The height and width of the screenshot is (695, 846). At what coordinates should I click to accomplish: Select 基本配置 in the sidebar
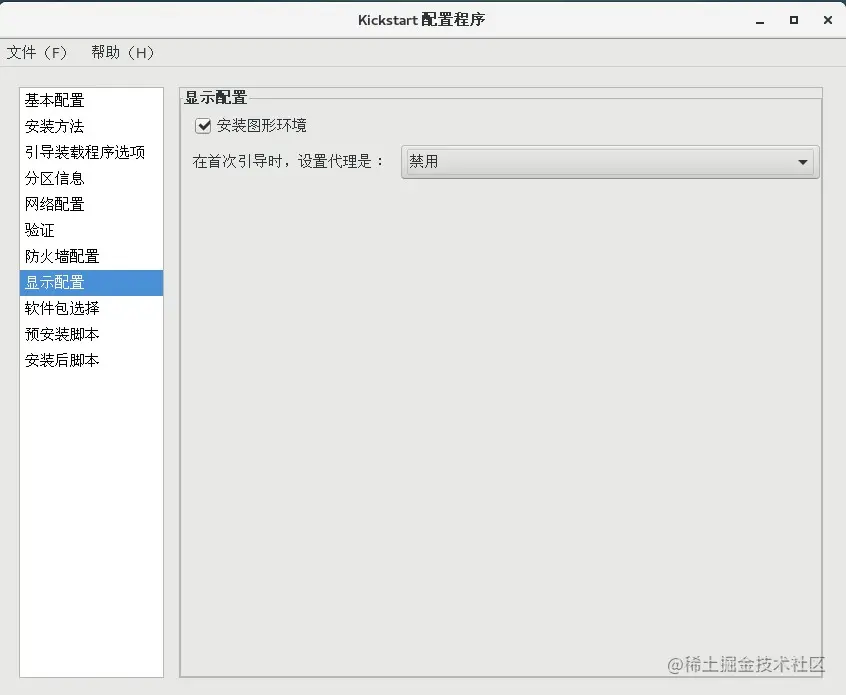pos(91,100)
